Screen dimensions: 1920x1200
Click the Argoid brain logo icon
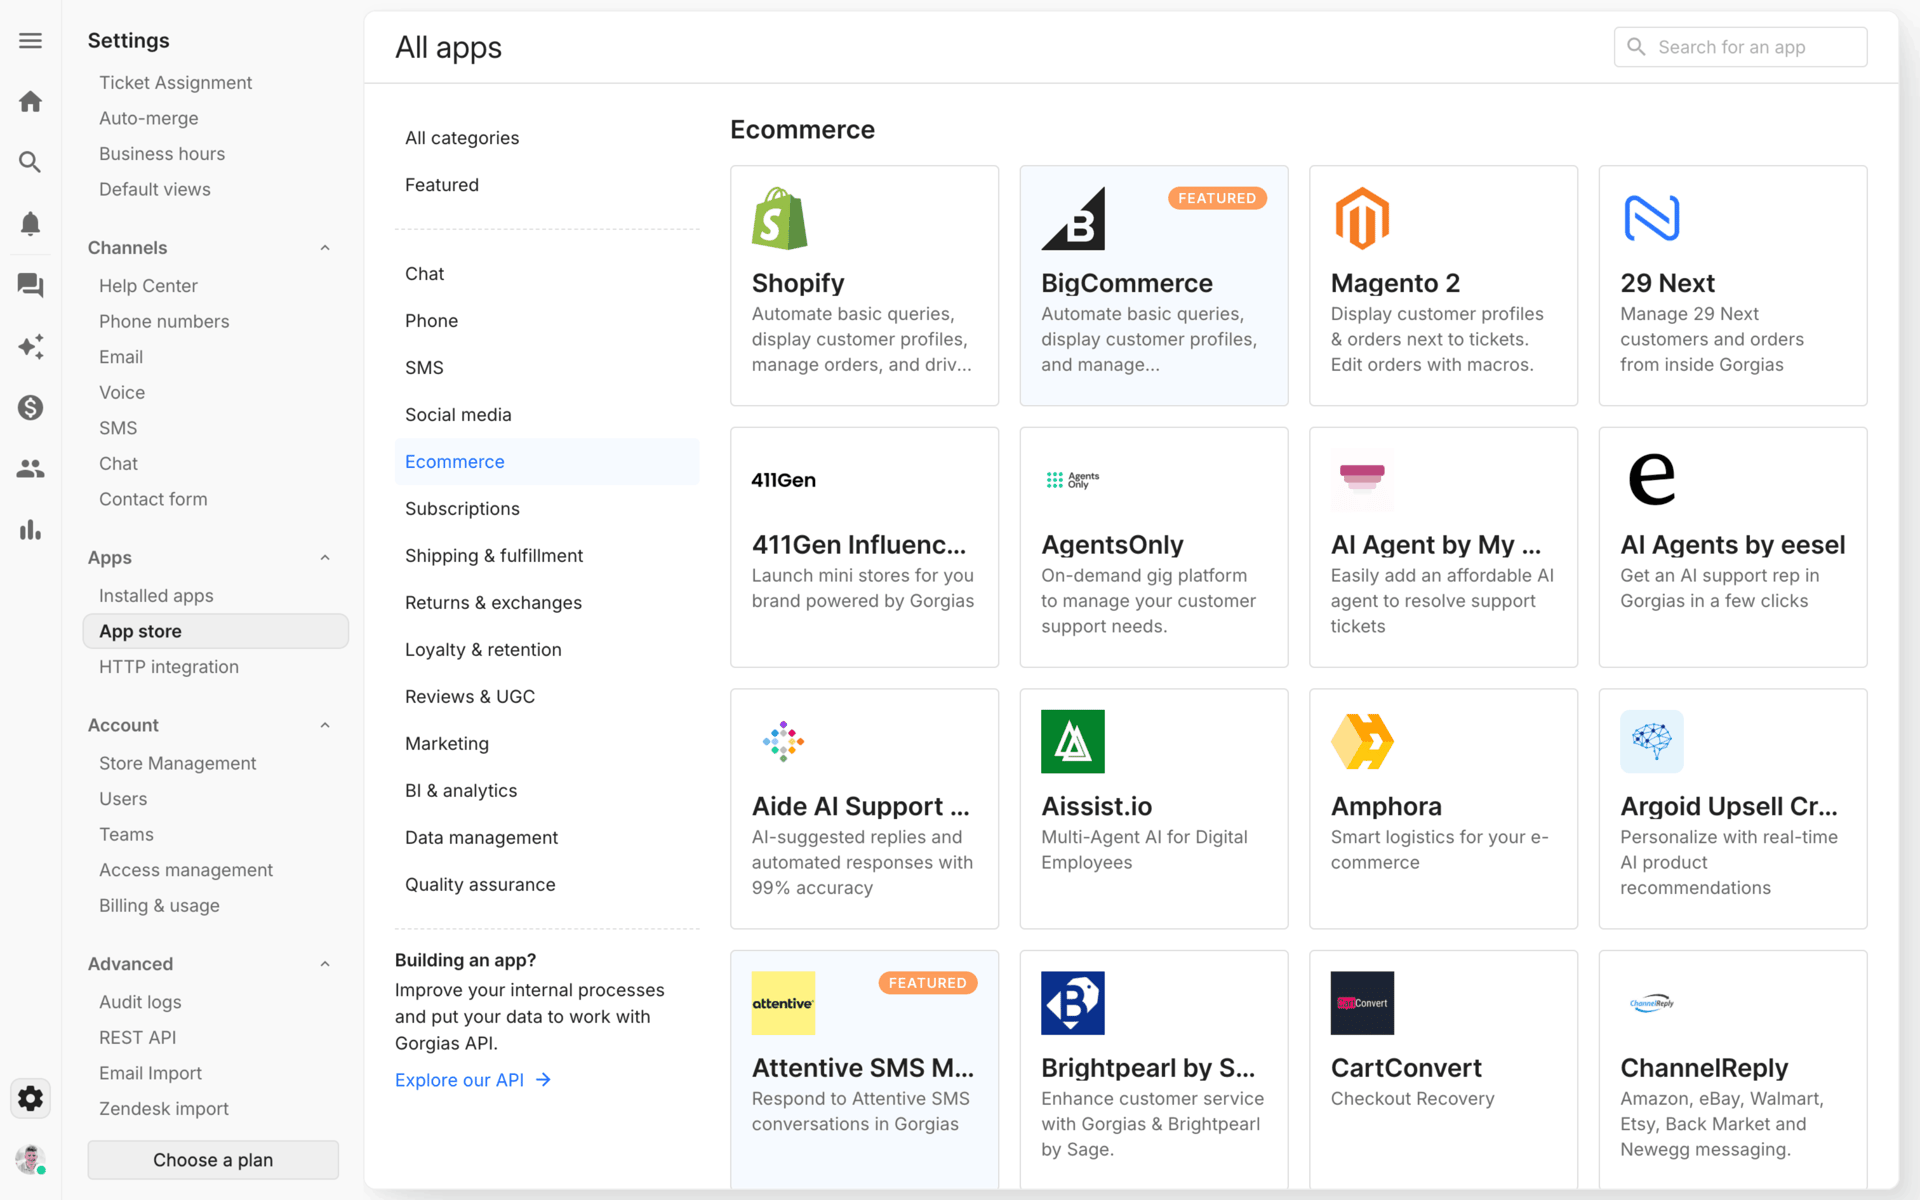(x=1652, y=741)
